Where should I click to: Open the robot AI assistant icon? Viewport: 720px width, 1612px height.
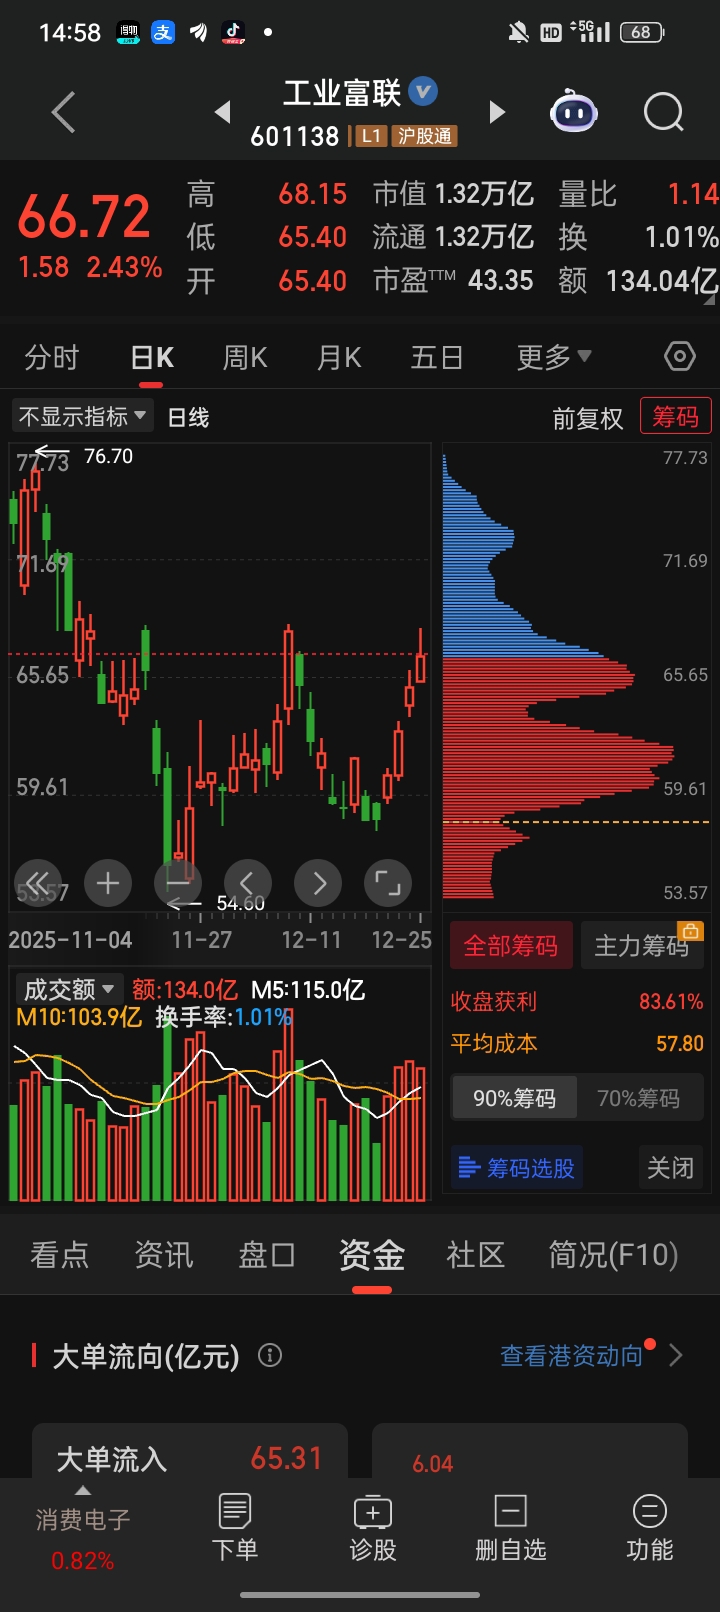pos(574,111)
